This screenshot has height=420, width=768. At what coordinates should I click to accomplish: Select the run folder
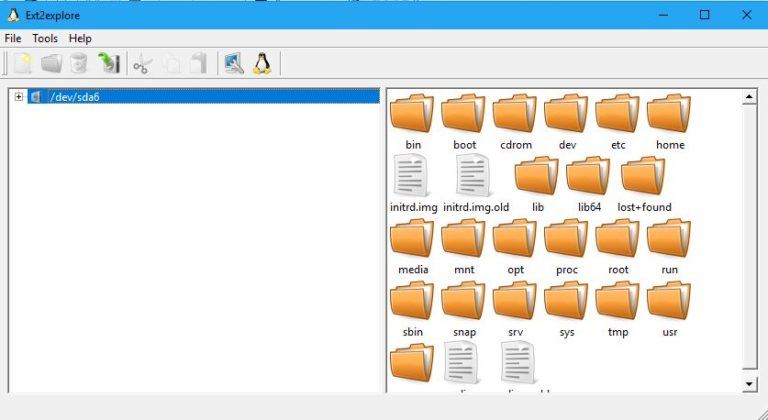[x=669, y=247]
